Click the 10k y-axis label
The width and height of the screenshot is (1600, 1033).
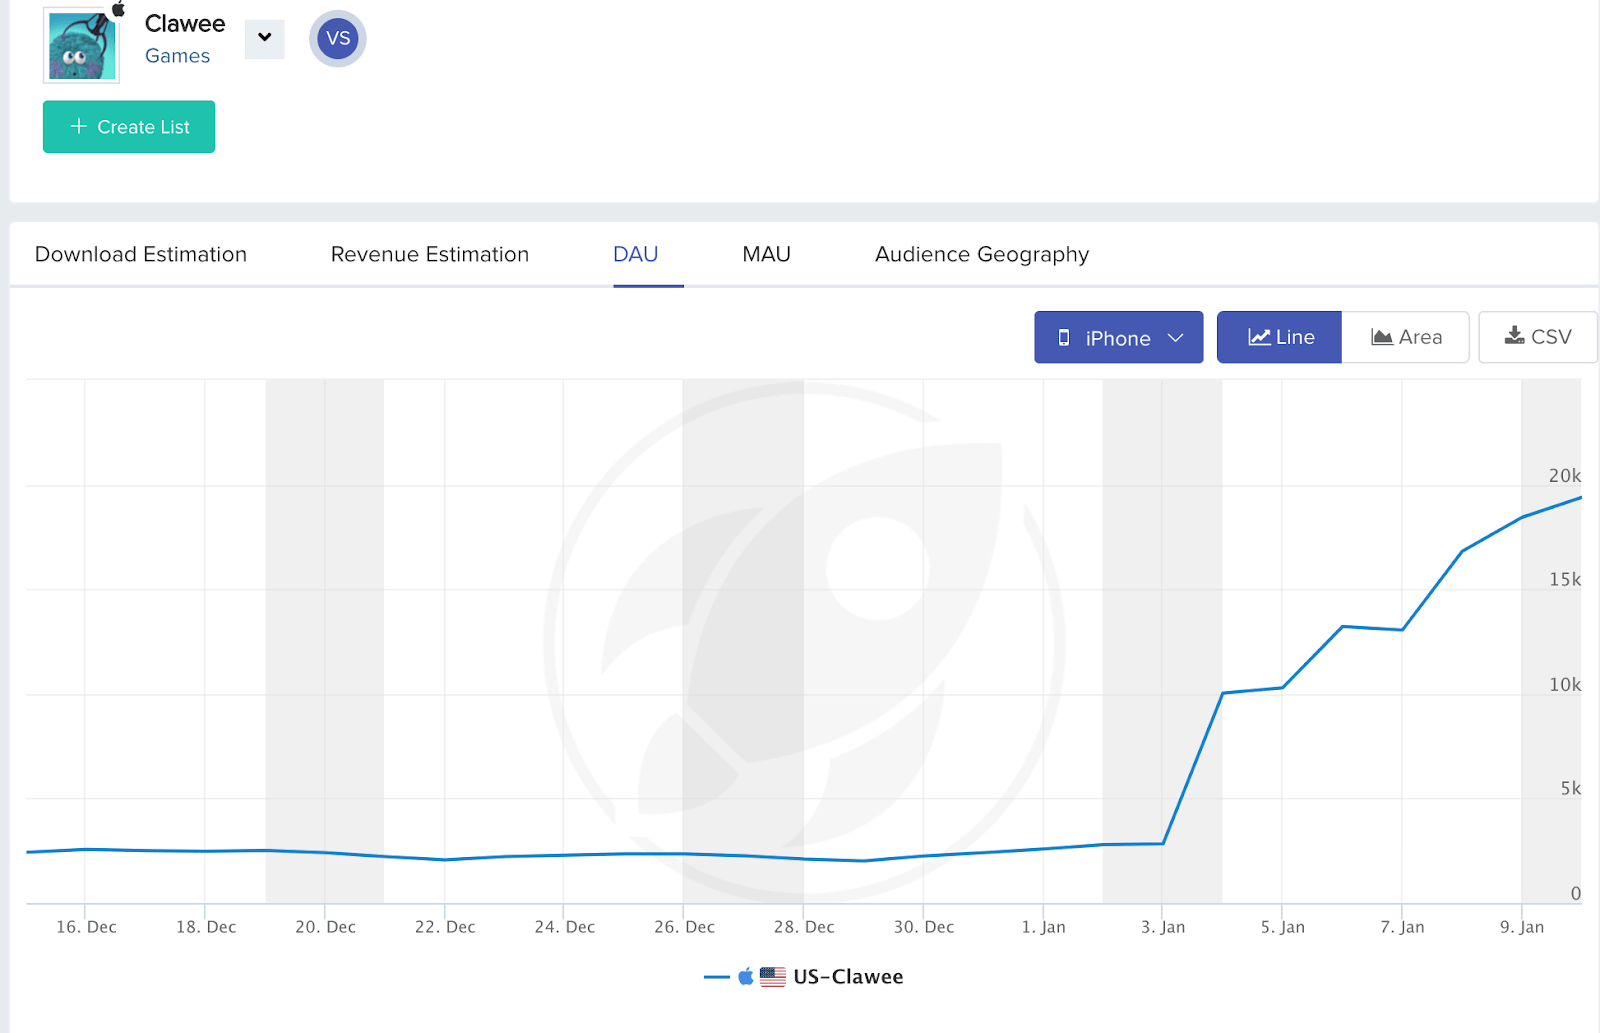tap(1565, 685)
